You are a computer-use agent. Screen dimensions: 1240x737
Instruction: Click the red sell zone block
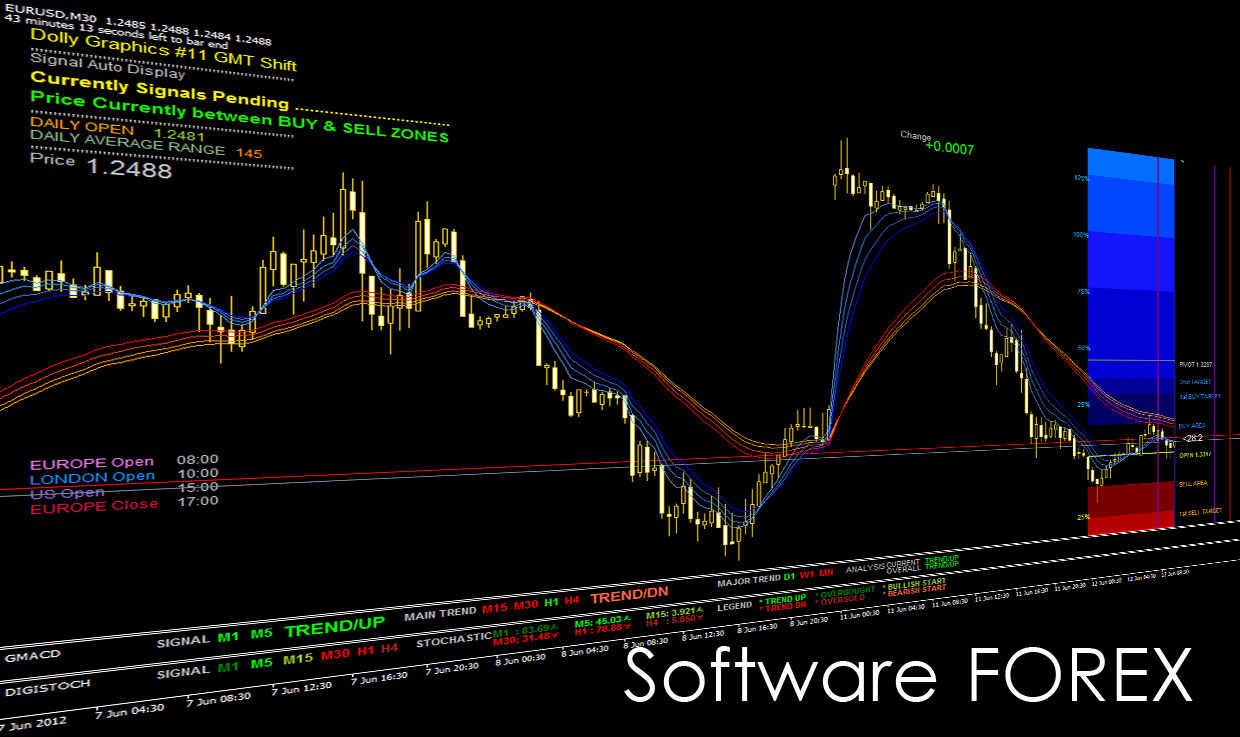click(1130, 508)
